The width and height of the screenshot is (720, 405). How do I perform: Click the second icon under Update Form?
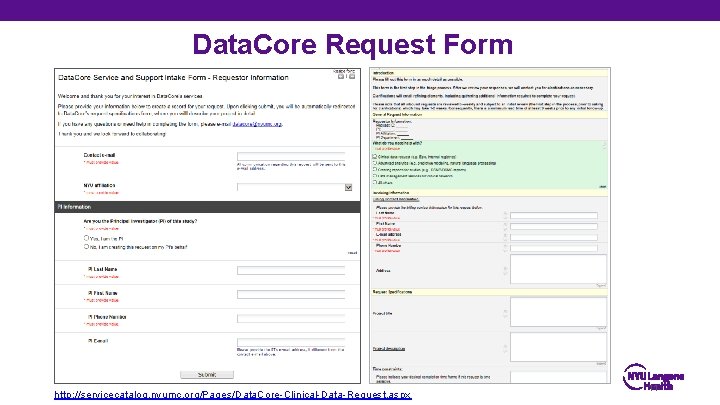tap(352, 77)
